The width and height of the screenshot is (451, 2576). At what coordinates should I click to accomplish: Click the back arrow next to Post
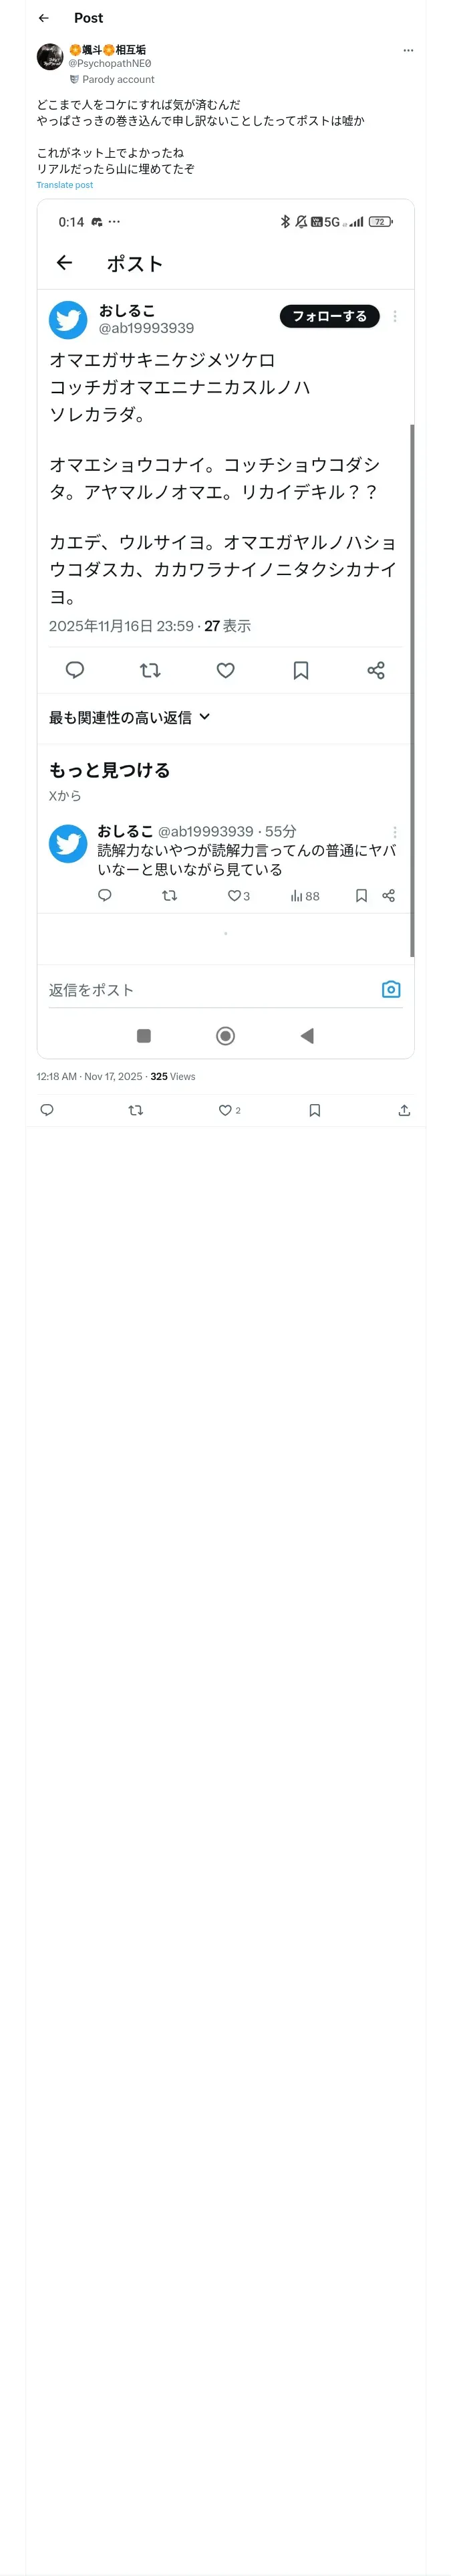[43, 18]
